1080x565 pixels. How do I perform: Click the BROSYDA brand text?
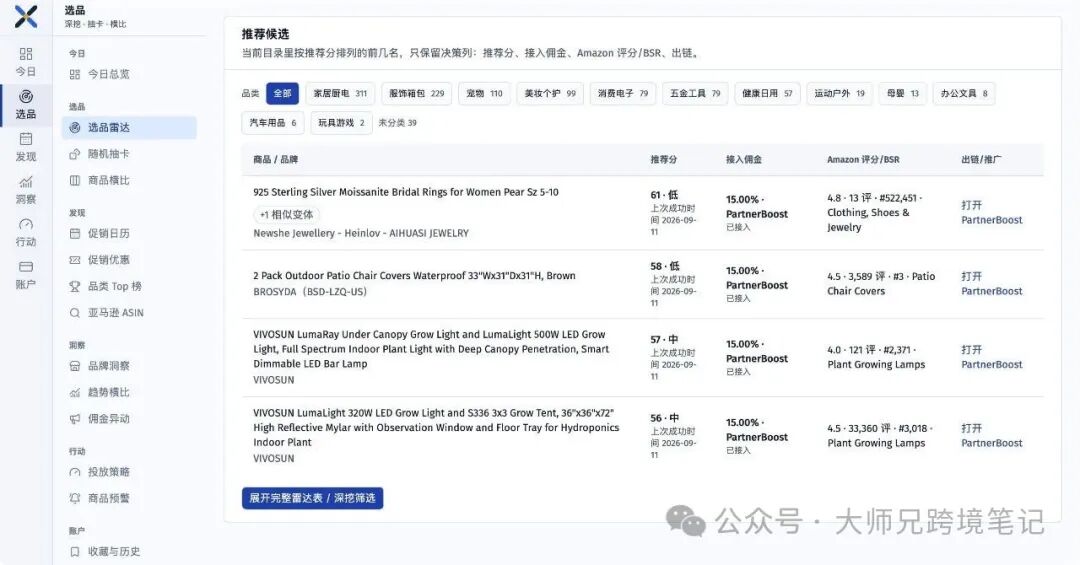point(310,292)
